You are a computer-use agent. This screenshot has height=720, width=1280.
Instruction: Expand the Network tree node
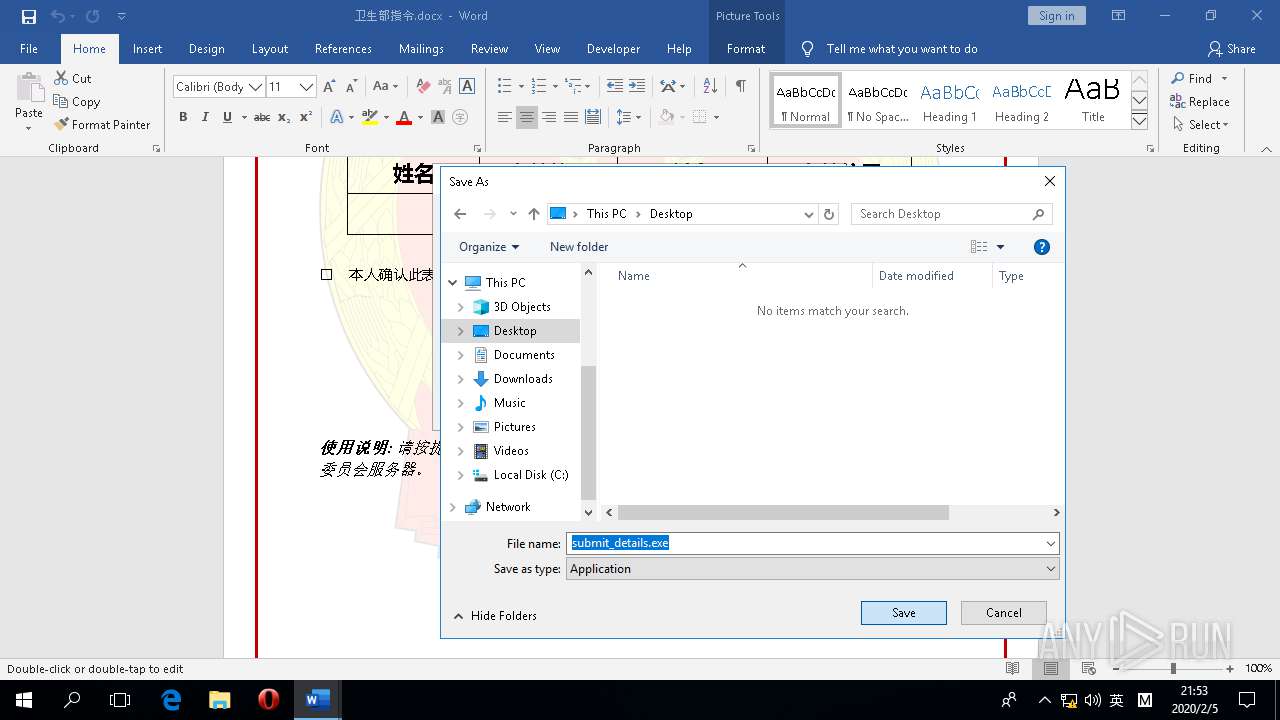pos(453,507)
